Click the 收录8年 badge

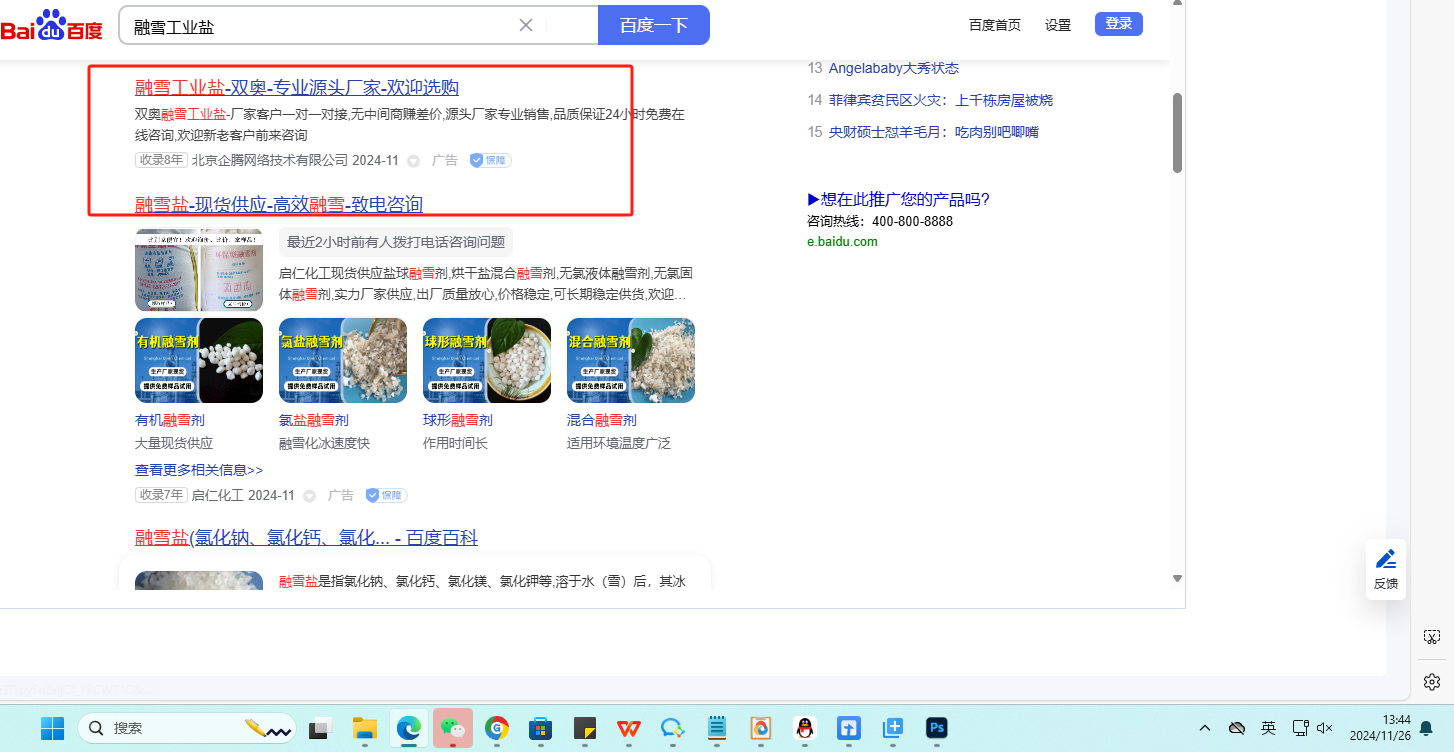161,160
